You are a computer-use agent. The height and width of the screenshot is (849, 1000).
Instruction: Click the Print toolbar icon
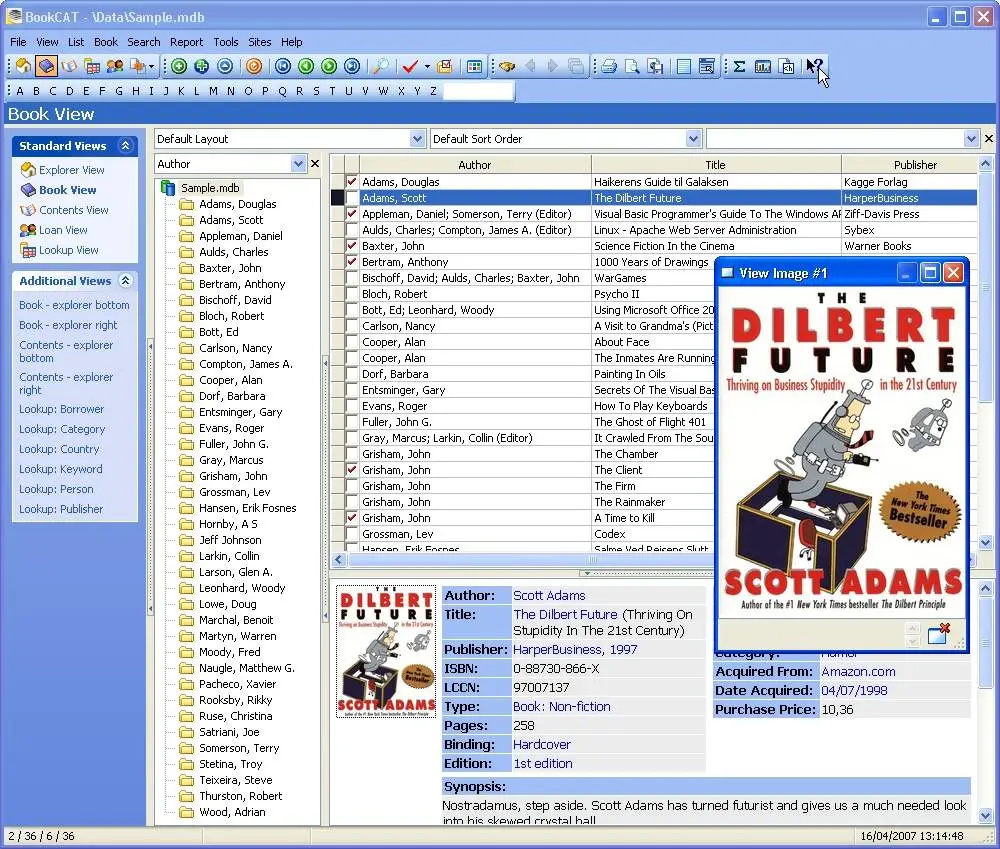[x=609, y=66]
